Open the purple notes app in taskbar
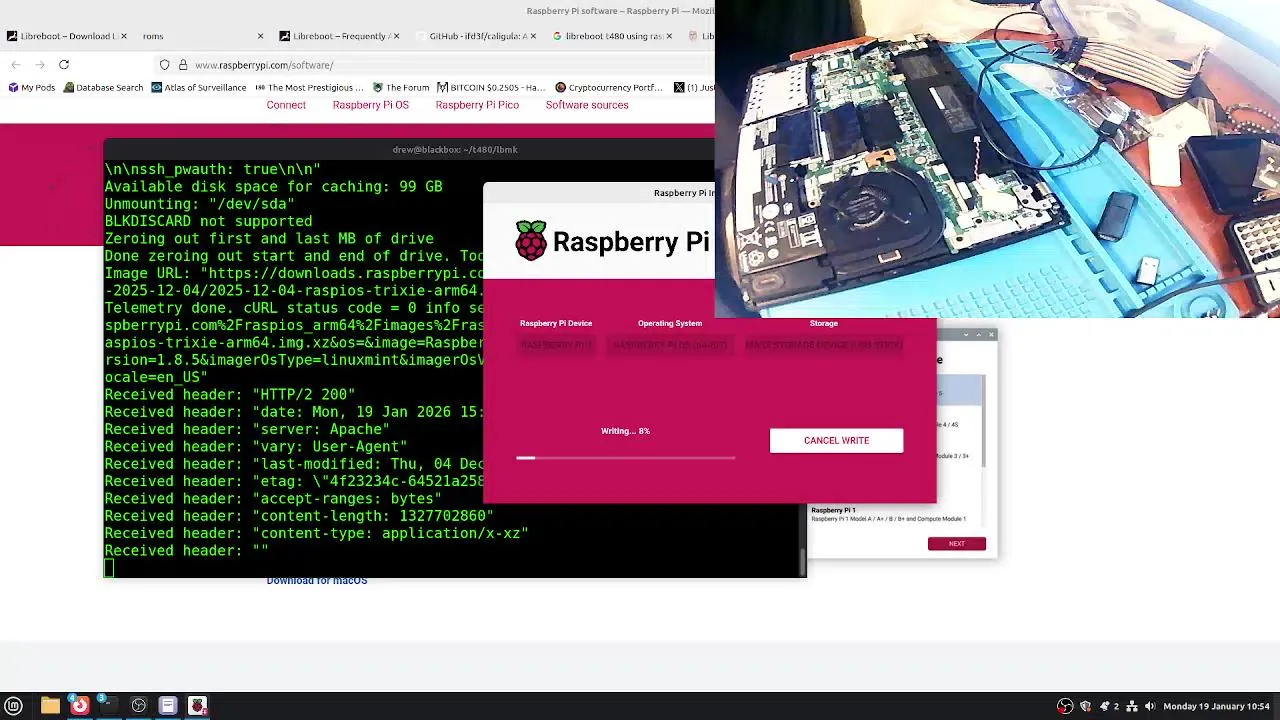 click(168, 706)
